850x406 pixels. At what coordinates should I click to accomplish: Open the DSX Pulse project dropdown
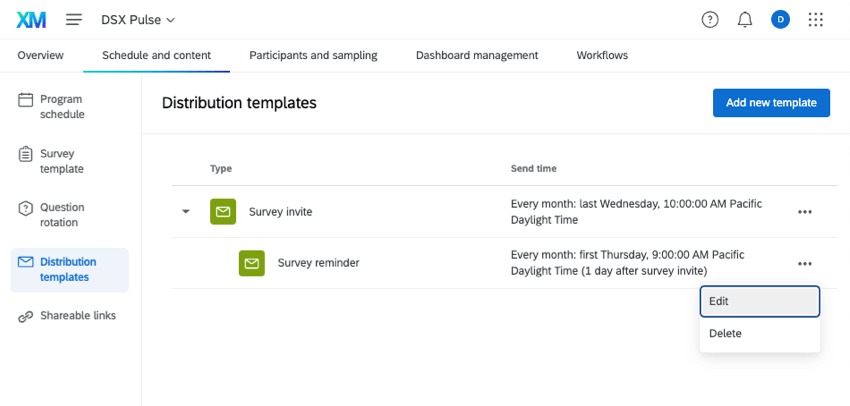pos(138,20)
